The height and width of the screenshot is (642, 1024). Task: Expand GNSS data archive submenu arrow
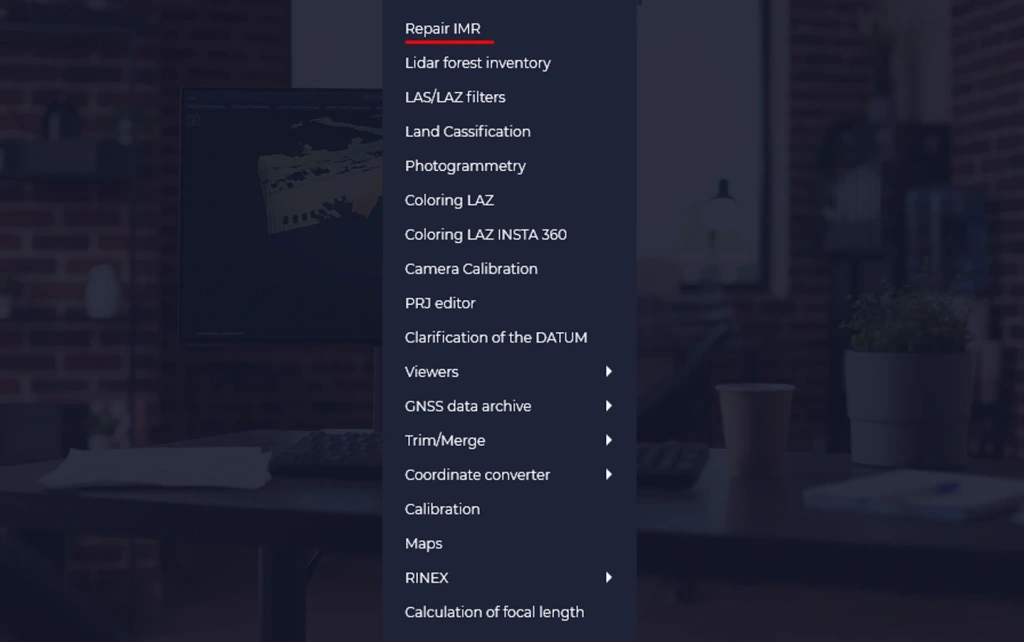[609, 406]
